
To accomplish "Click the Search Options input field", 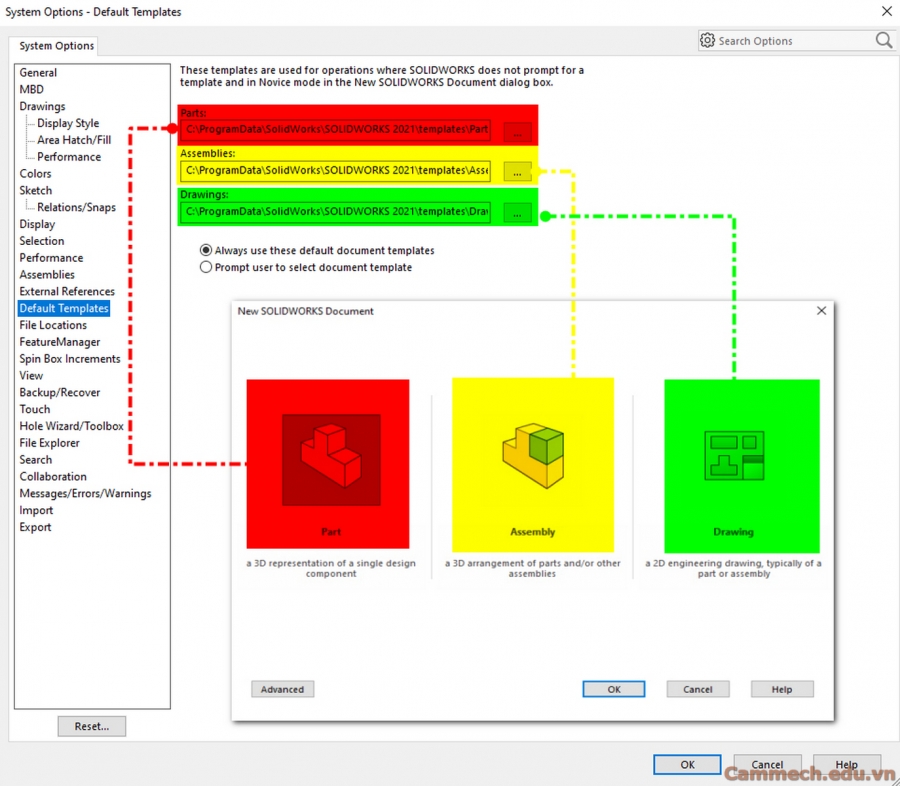I will click(x=795, y=41).
